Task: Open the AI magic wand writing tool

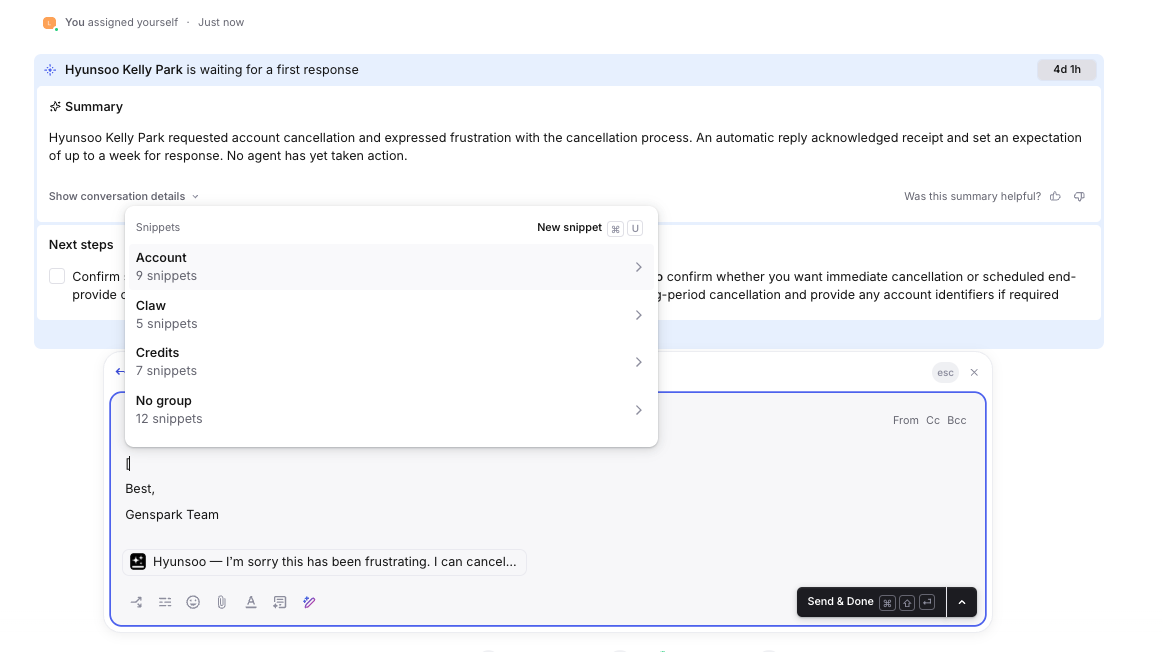Action: [309, 602]
